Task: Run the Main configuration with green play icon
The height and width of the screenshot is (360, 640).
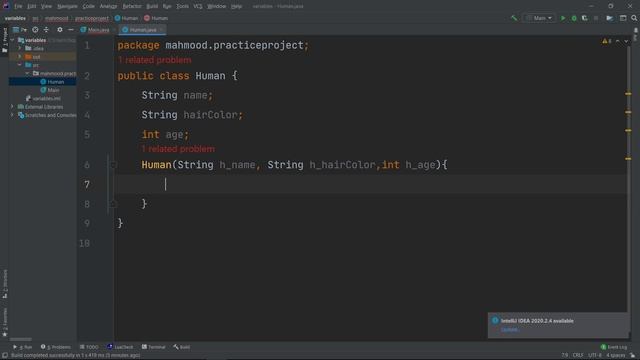Action: 563,18
